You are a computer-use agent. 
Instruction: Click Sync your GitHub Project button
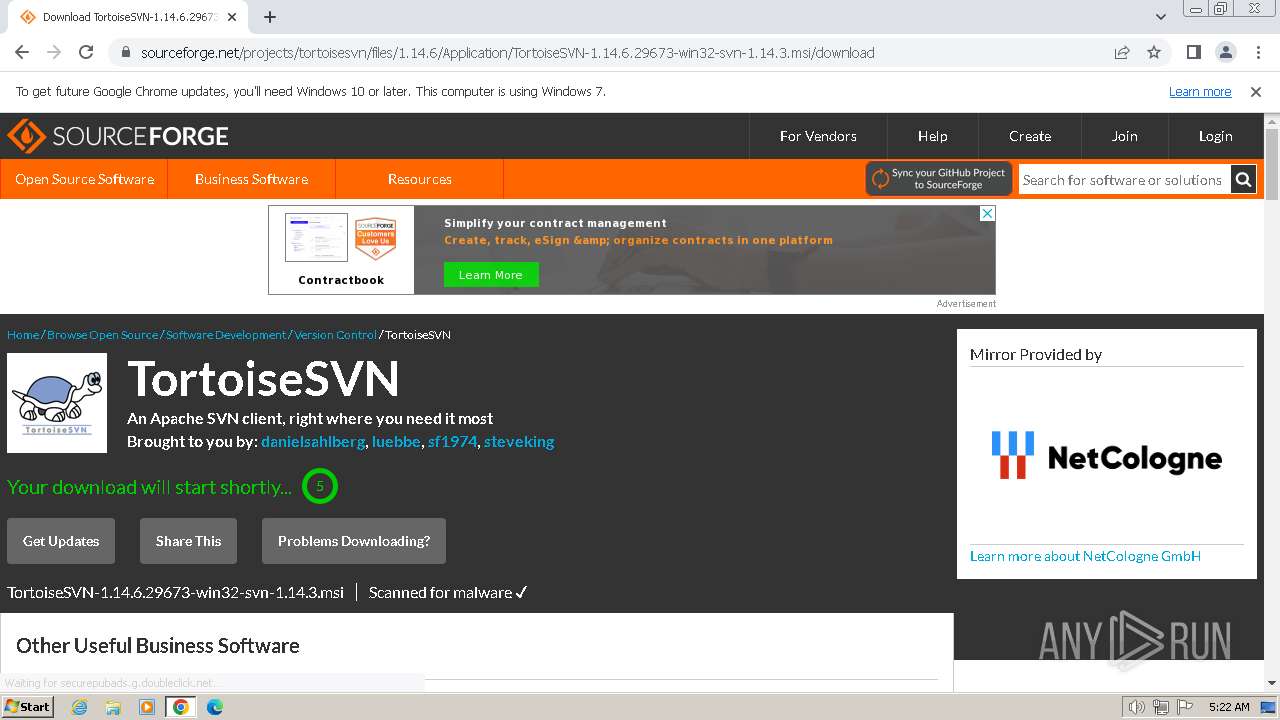pyautogui.click(x=939, y=179)
